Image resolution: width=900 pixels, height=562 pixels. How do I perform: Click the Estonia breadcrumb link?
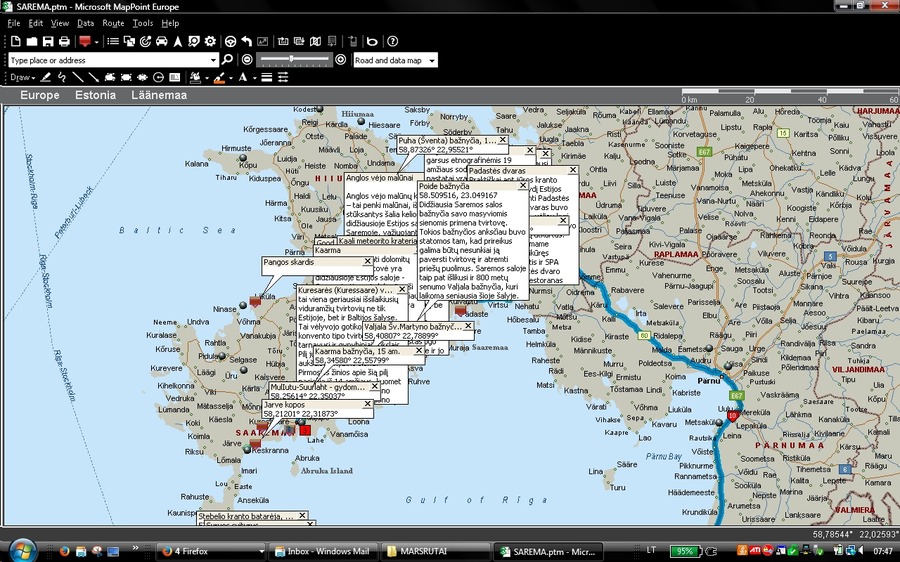click(x=95, y=95)
